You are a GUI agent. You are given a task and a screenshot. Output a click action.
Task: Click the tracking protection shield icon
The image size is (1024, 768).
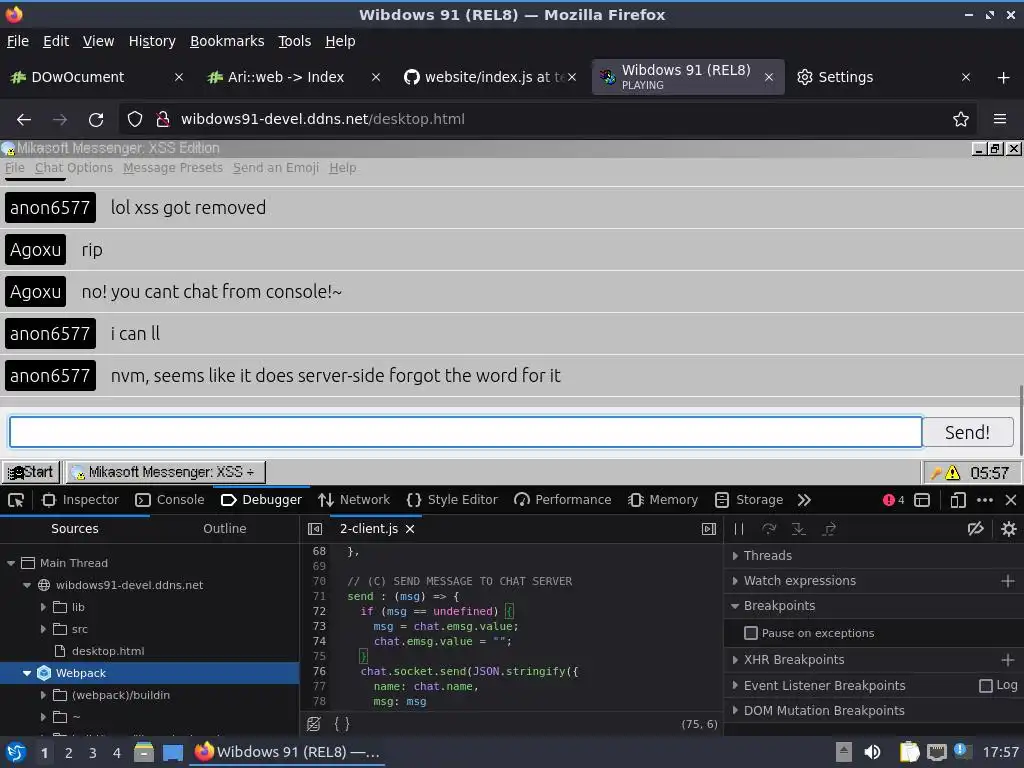135,120
